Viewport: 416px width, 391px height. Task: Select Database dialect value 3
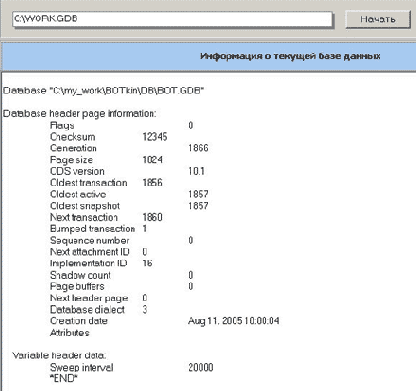point(145,309)
